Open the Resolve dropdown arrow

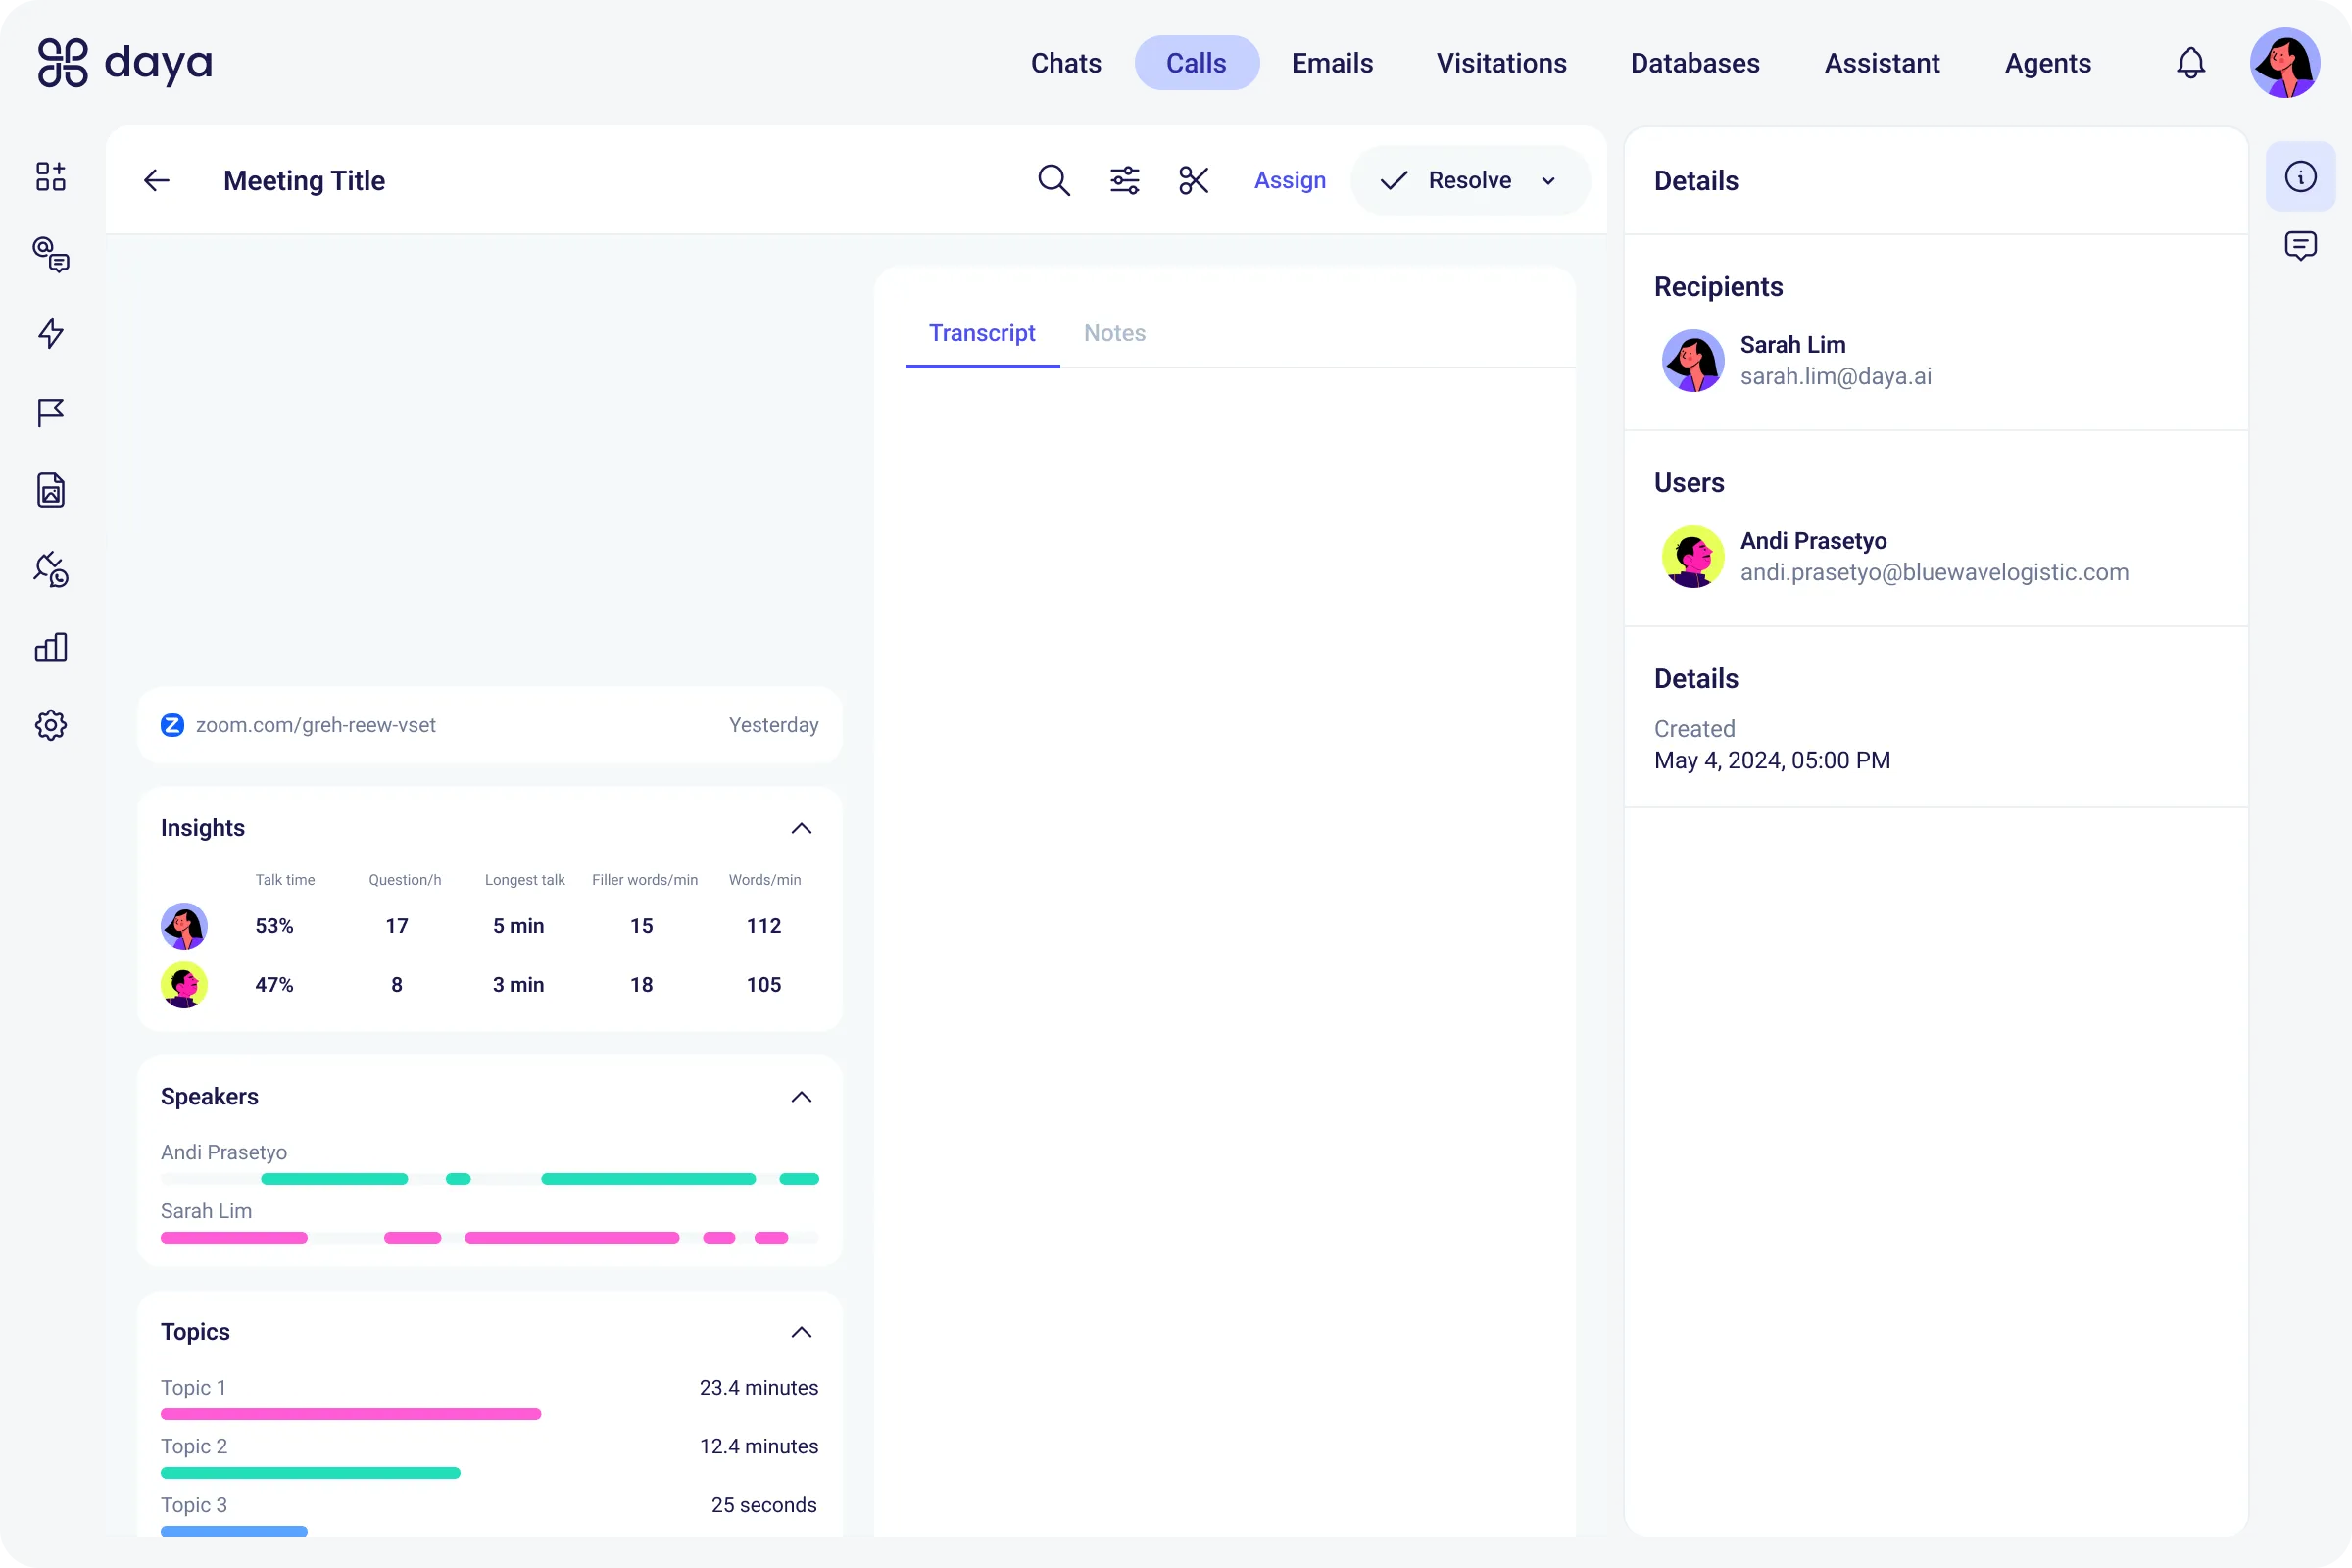tap(1549, 181)
